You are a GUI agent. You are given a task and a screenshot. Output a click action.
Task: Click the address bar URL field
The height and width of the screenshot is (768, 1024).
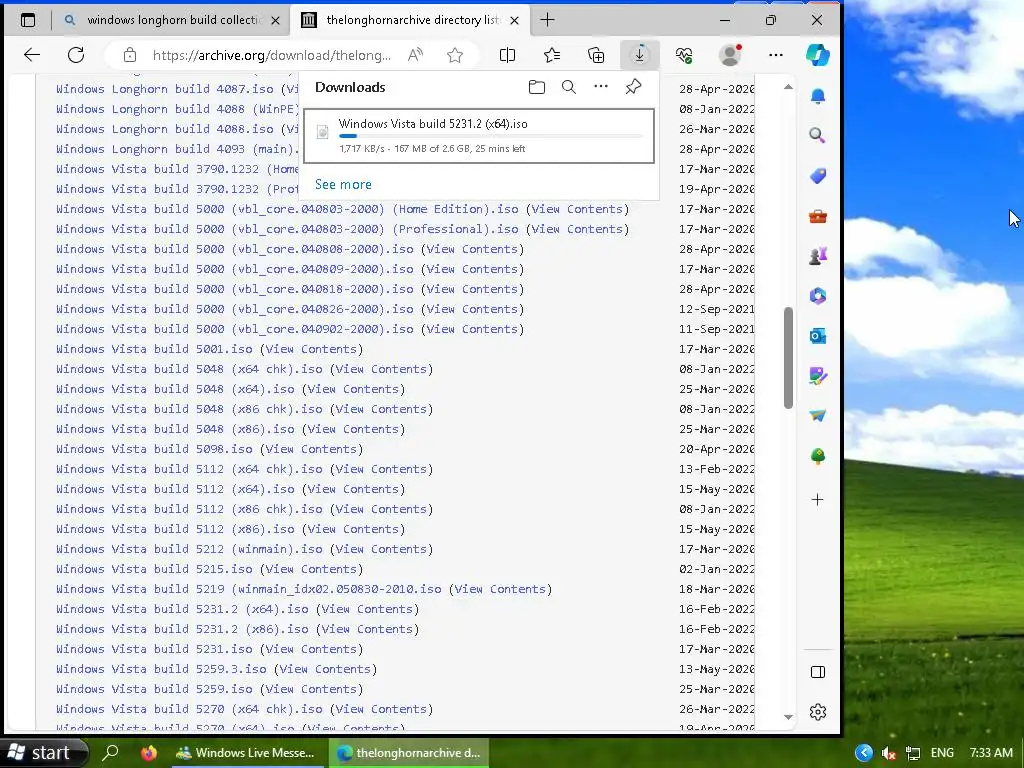click(271, 55)
